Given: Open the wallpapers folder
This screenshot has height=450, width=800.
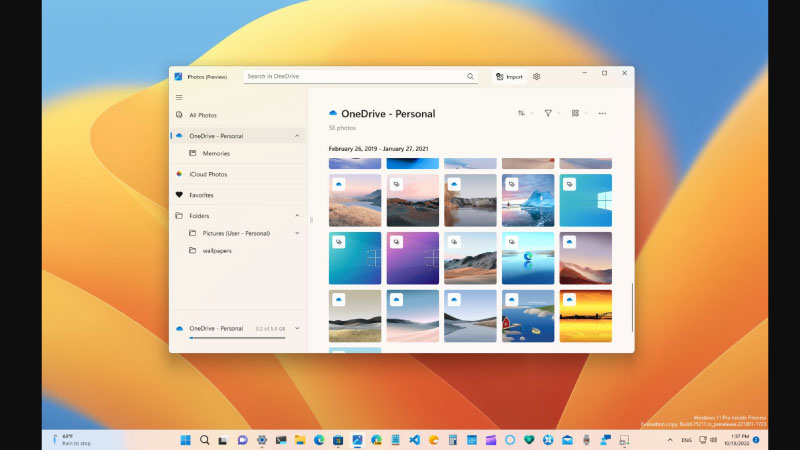Looking at the screenshot, I should click(x=217, y=251).
